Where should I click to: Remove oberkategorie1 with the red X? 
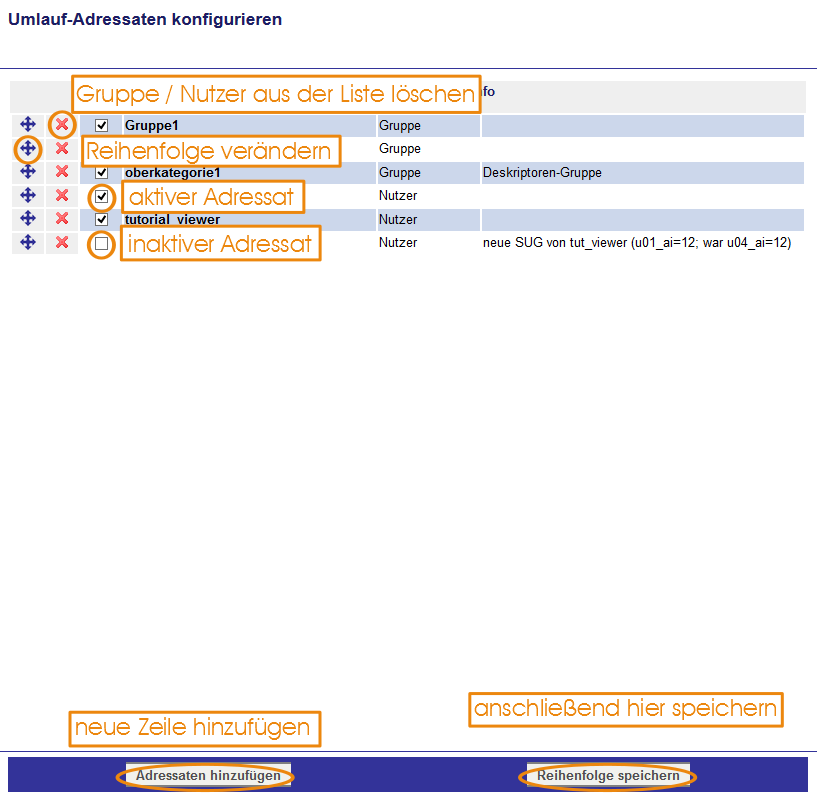tap(62, 171)
